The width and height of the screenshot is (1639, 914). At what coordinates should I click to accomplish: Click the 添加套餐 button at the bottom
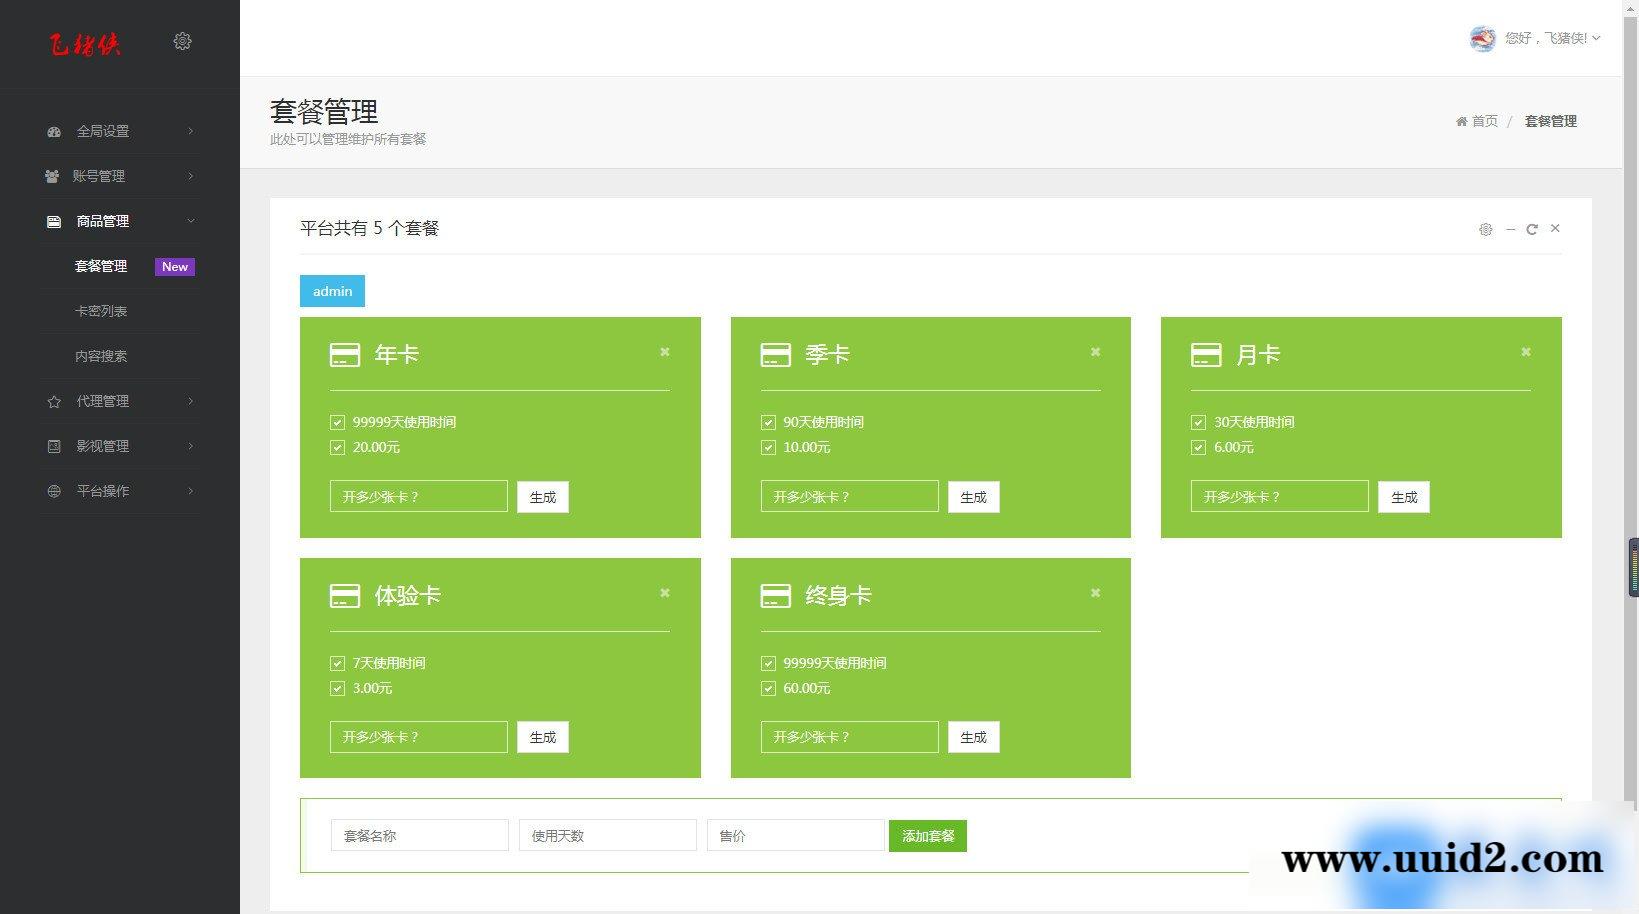[x=927, y=835]
